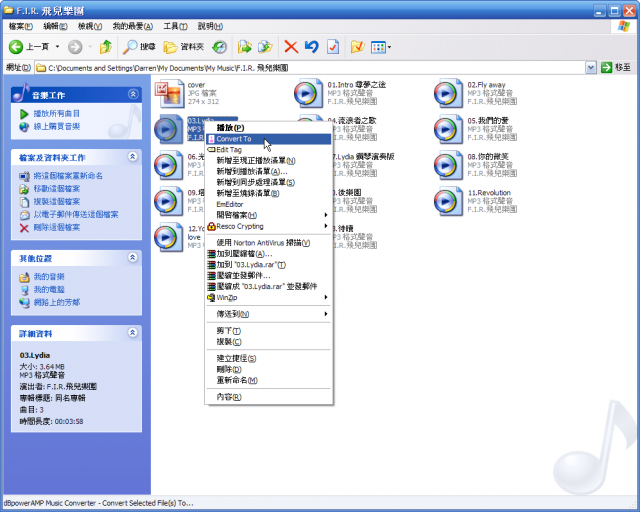Toggle the Folders pane button

184,47
